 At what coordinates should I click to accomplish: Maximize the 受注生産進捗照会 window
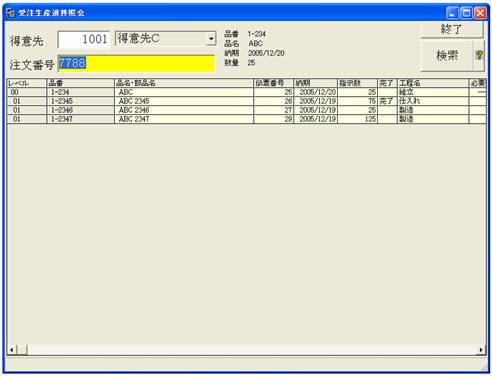click(x=466, y=13)
